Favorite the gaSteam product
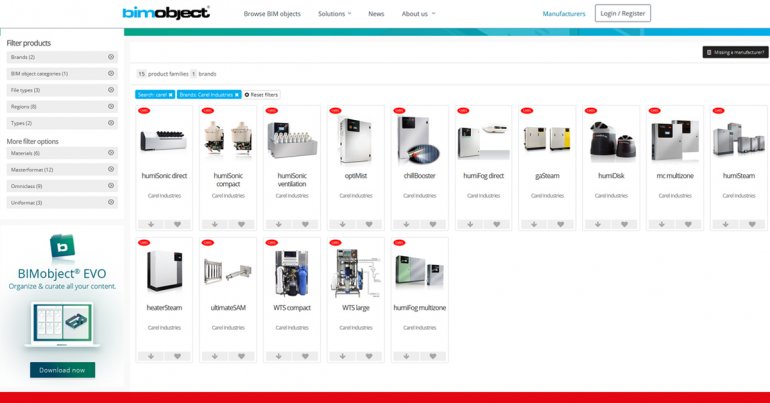The width and height of the screenshot is (770, 403). point(560,224)
